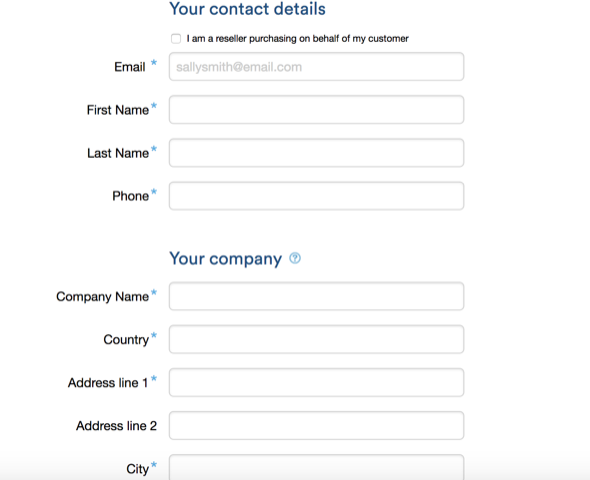
Task: Focus the Email input field
Action: pos(316,67)
